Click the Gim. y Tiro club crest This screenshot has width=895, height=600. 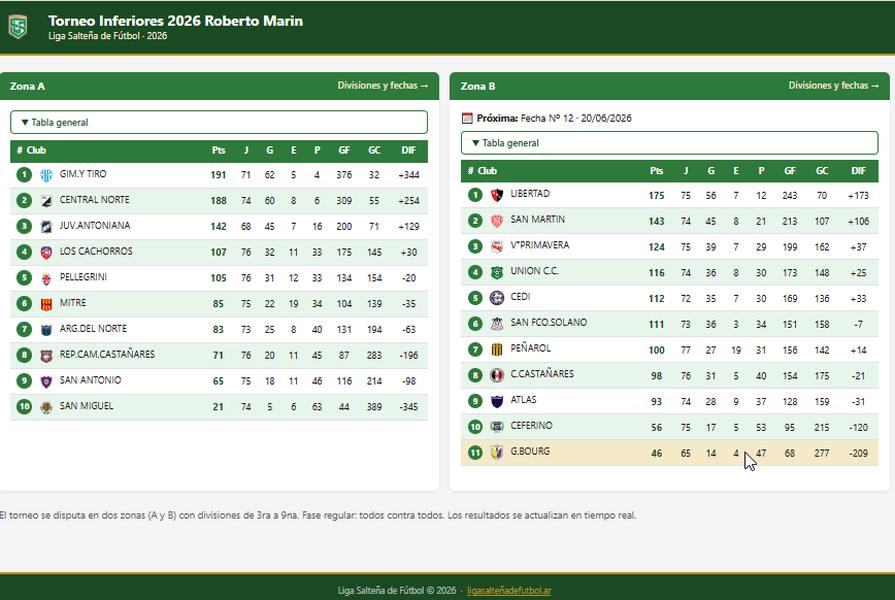point(46,175)
